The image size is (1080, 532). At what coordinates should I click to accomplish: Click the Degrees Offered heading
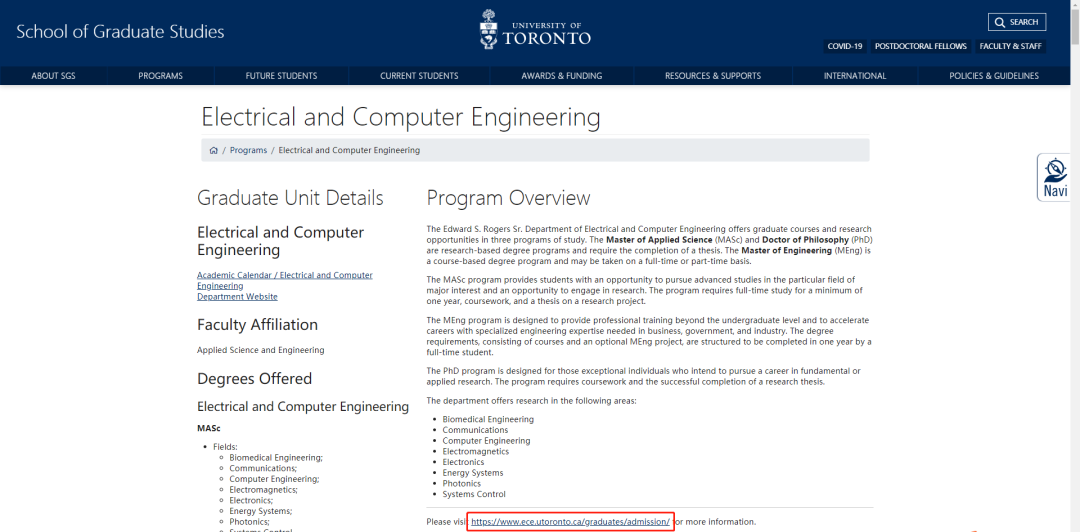click(254, 378)
